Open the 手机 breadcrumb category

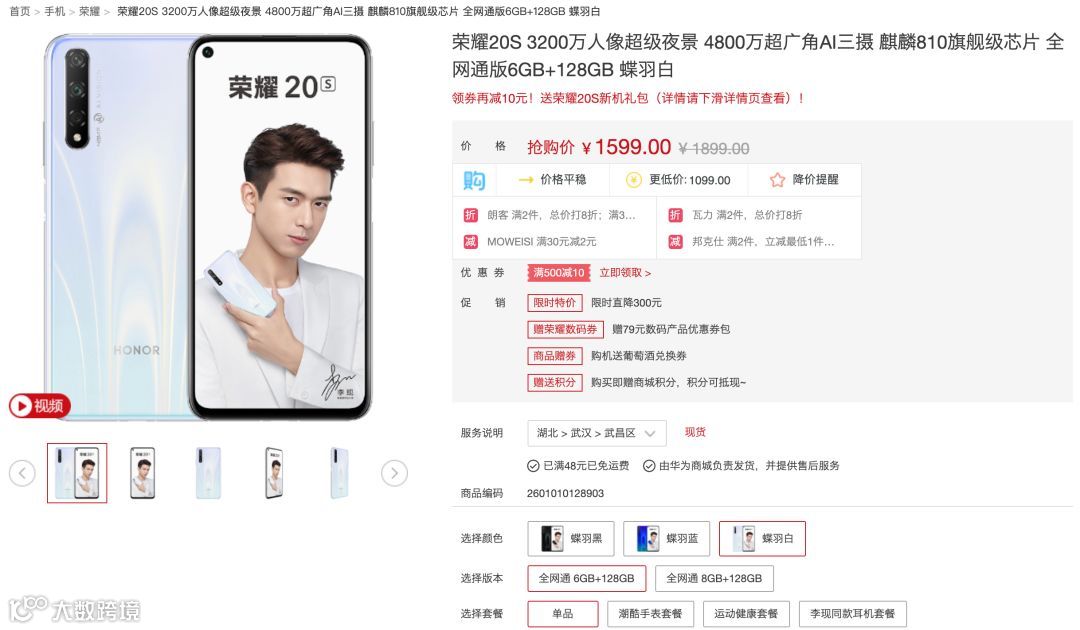tap(54, 11)
